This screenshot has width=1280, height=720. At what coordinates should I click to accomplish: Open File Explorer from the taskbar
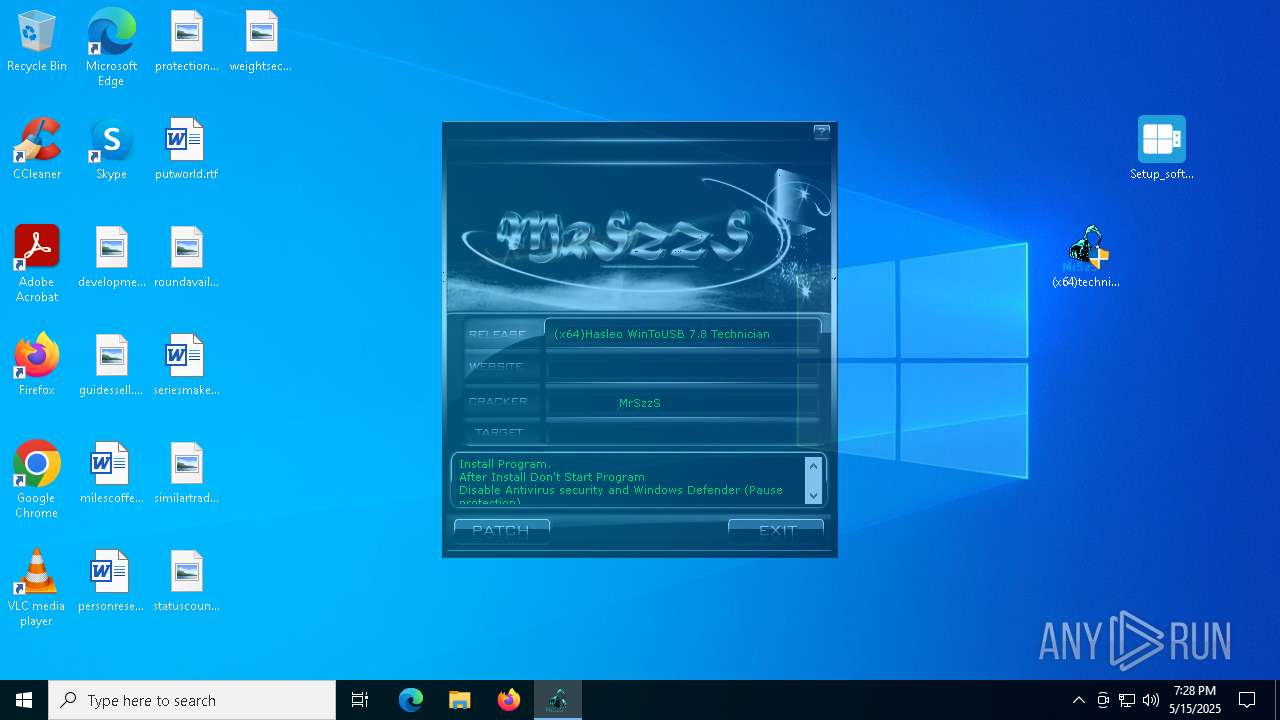(x=460, y=700)
